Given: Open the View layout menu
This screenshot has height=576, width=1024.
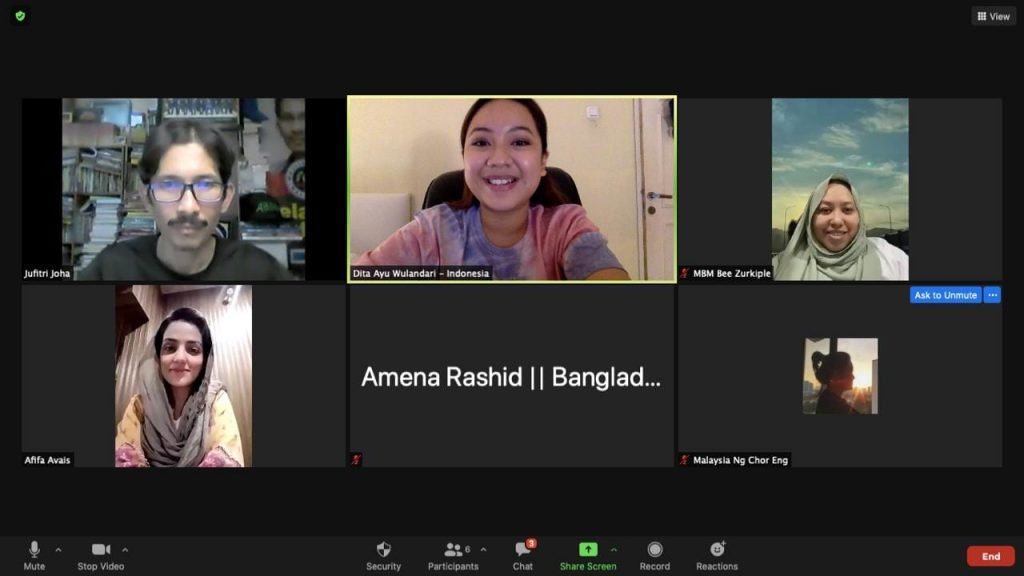Looking at the screenshot, I should (993, 16).
